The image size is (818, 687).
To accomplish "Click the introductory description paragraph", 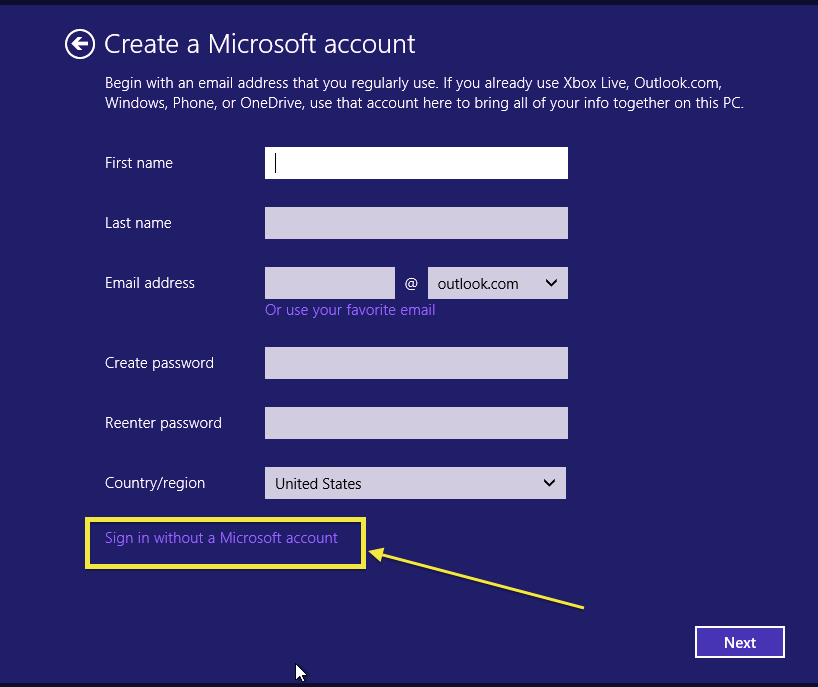I will point(424,92).
